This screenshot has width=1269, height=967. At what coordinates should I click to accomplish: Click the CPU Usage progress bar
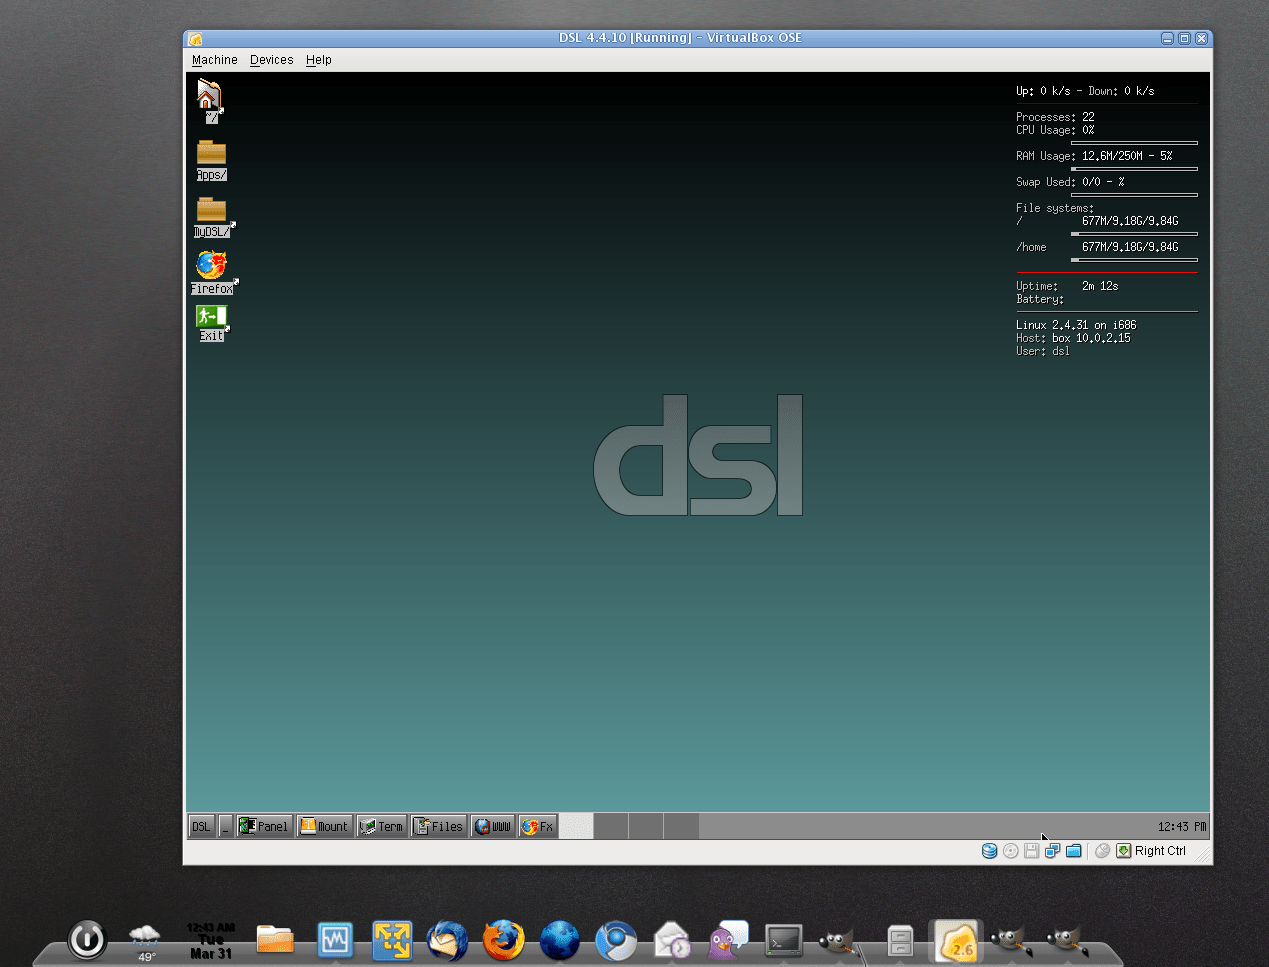point(1134,143)
